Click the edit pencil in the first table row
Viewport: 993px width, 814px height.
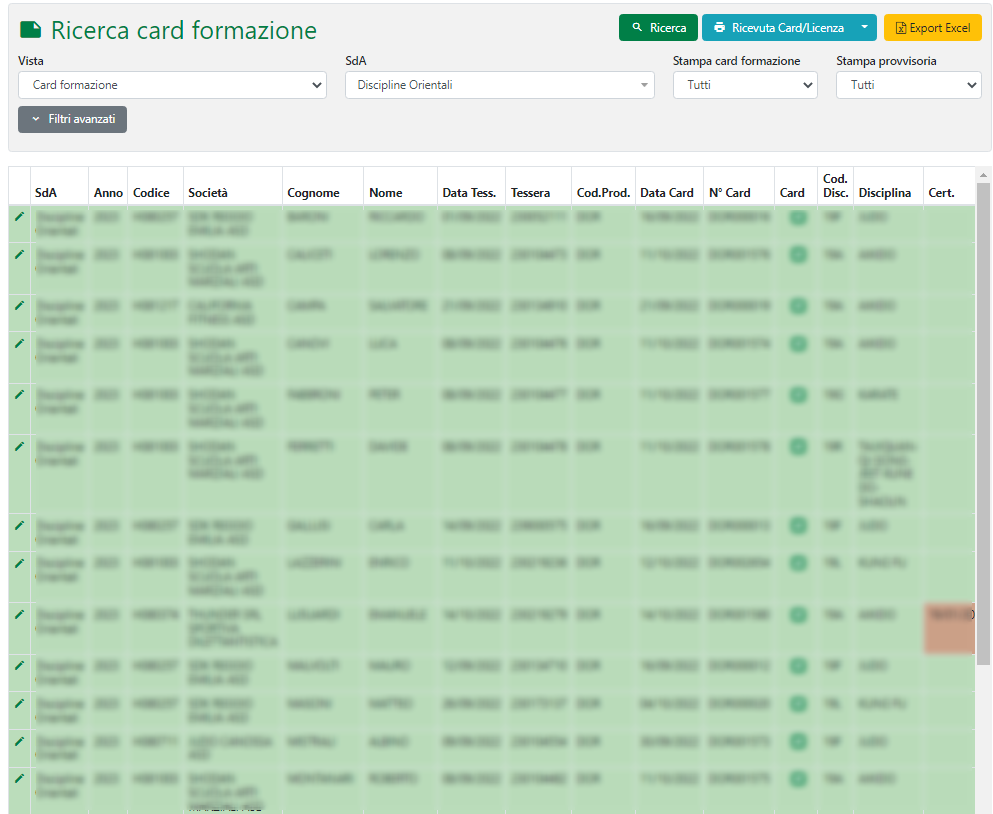coord(19,216)
